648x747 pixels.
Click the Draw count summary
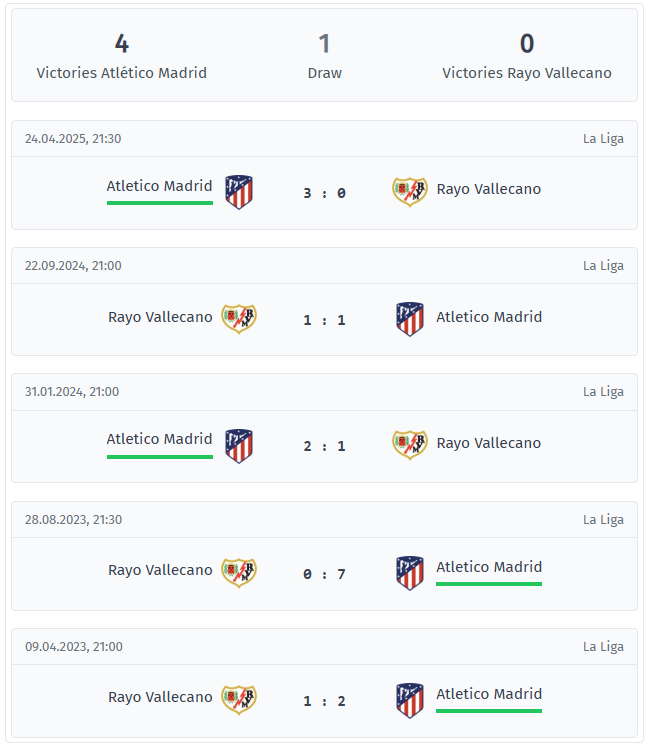pyautogui.click(x=324, y=56)
